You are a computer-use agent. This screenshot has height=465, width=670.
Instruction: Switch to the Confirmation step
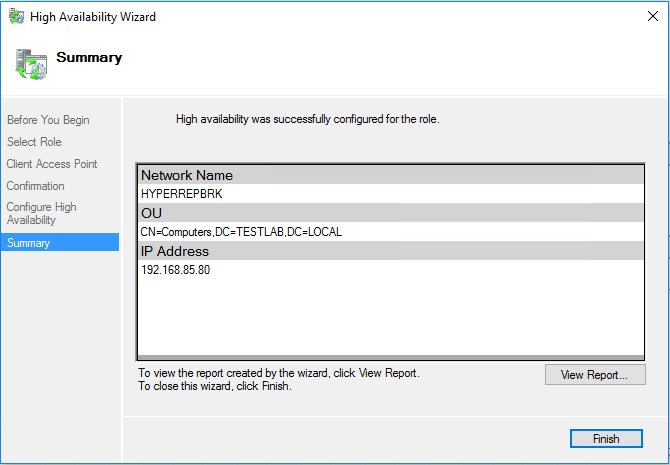(x=35, y=186)
